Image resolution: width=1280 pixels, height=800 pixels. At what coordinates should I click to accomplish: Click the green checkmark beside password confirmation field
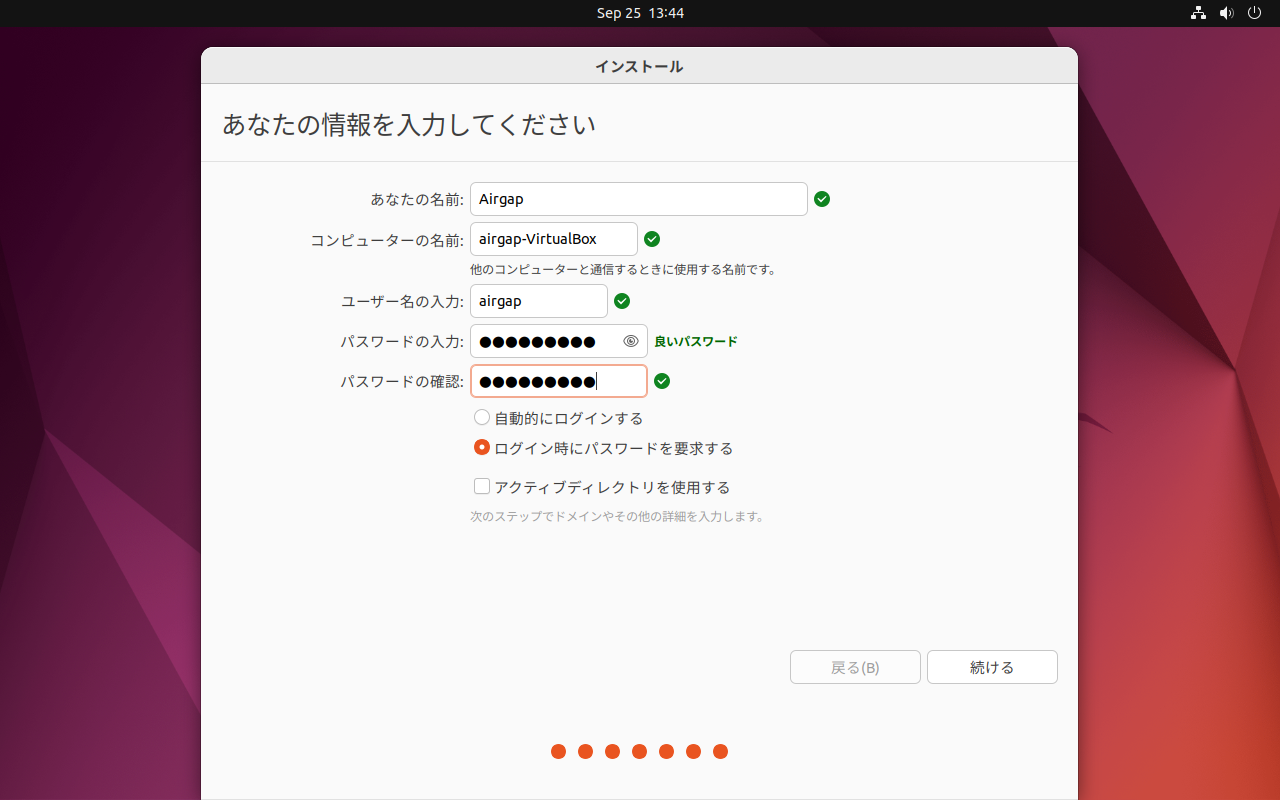point(662,381)
